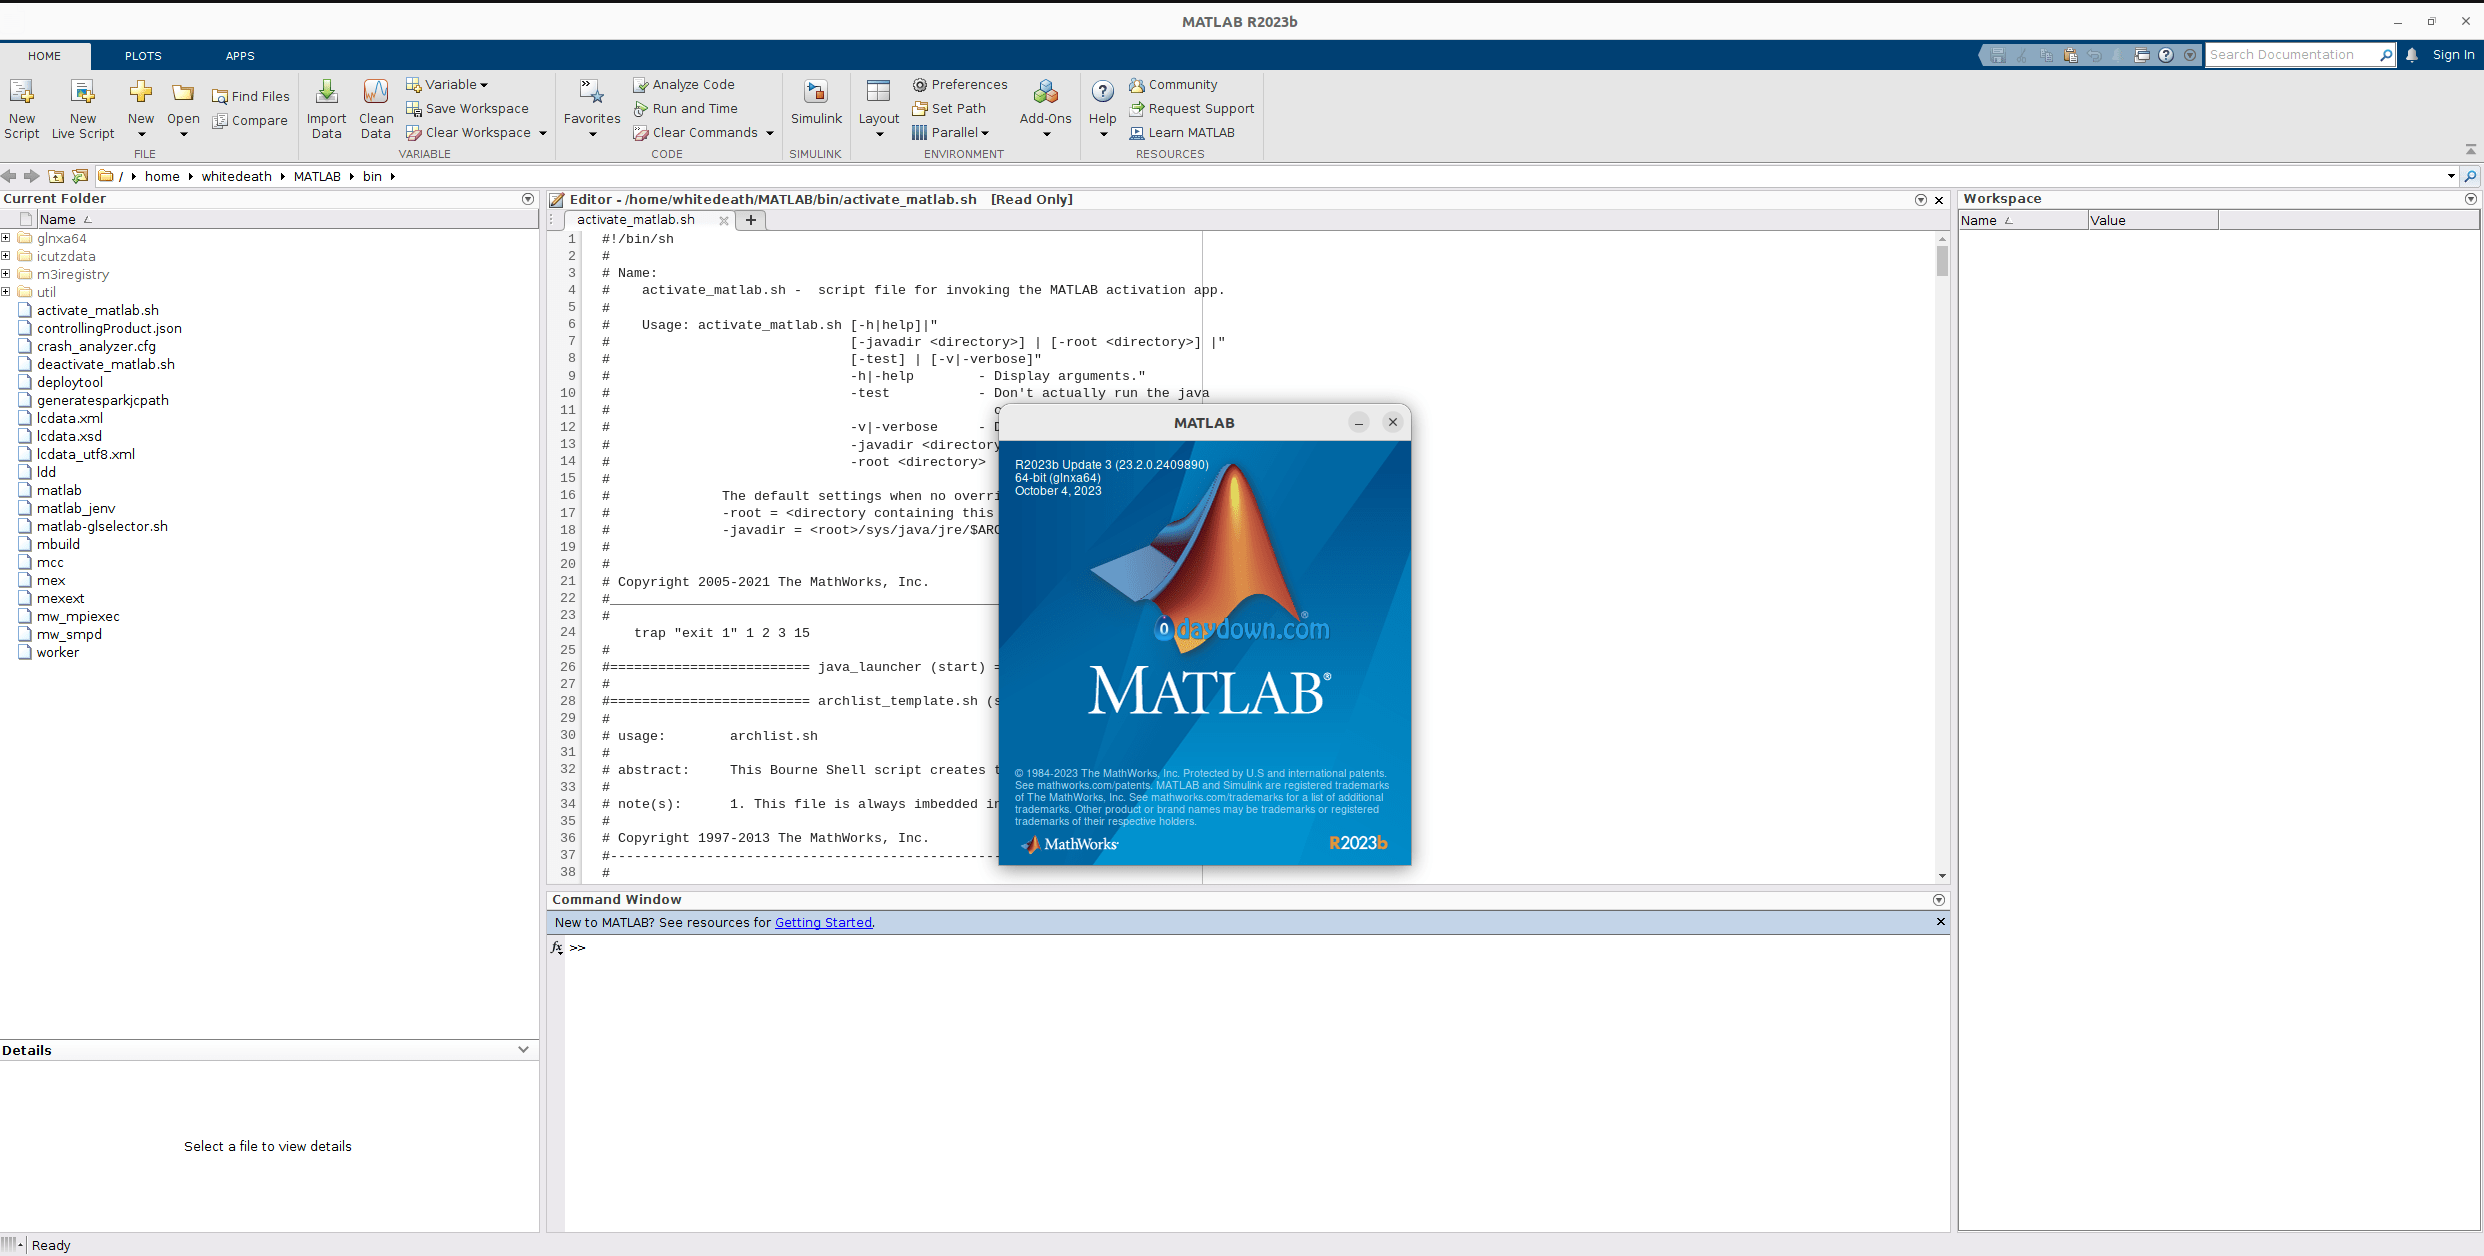This screenshot has width=2484, height=1256.
Task: Open the Layout options
Action: (878, 108)
